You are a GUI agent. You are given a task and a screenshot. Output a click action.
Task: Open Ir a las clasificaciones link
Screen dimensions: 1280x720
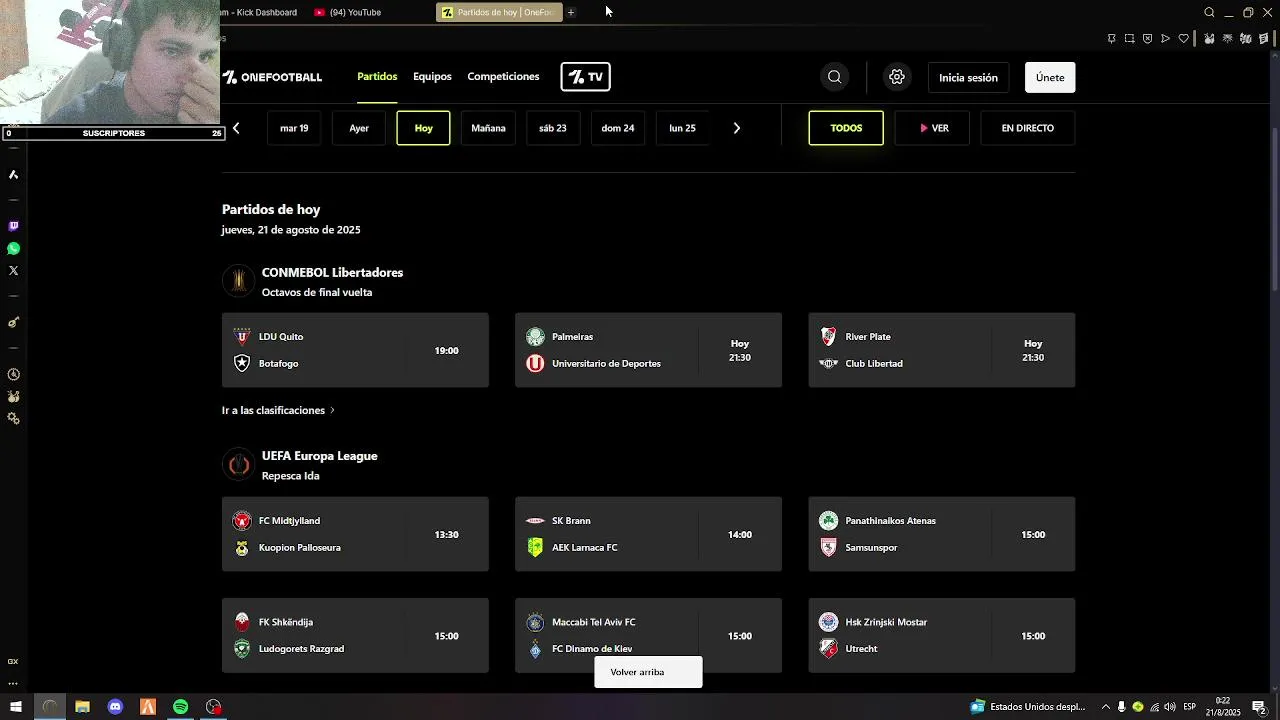(x=278, y=410)
